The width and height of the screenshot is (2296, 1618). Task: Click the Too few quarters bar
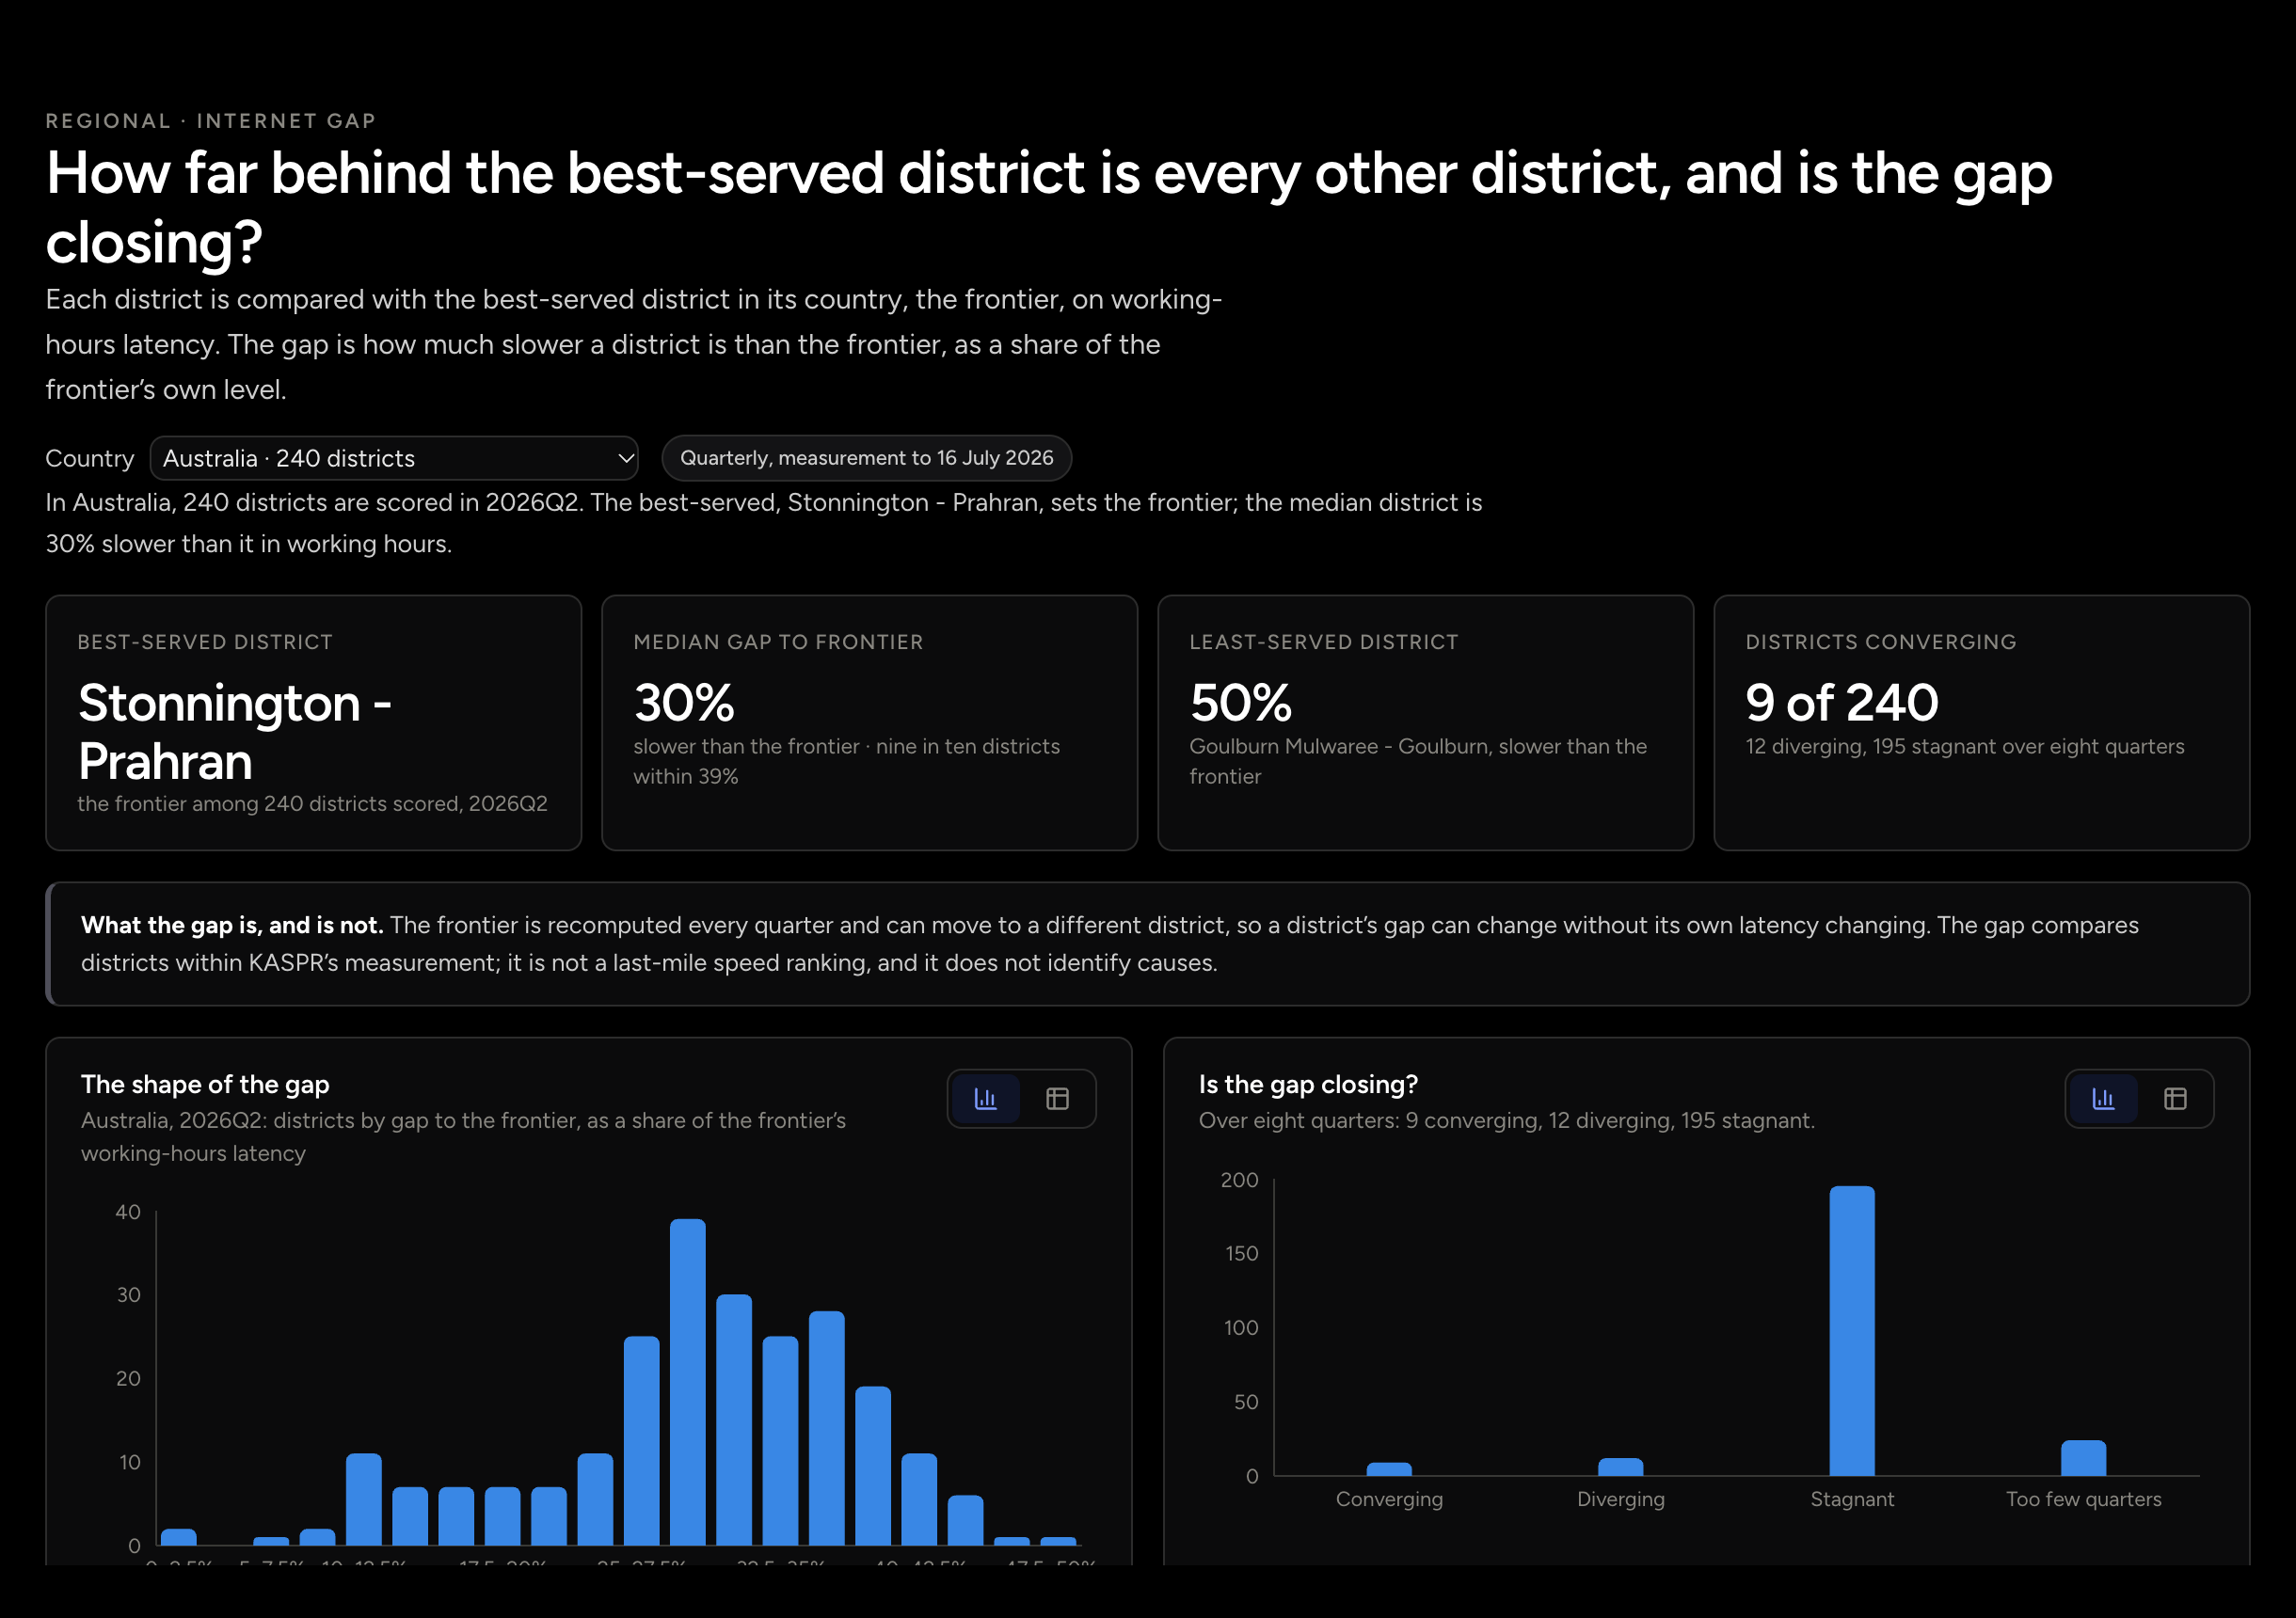click(2084, 1458)
